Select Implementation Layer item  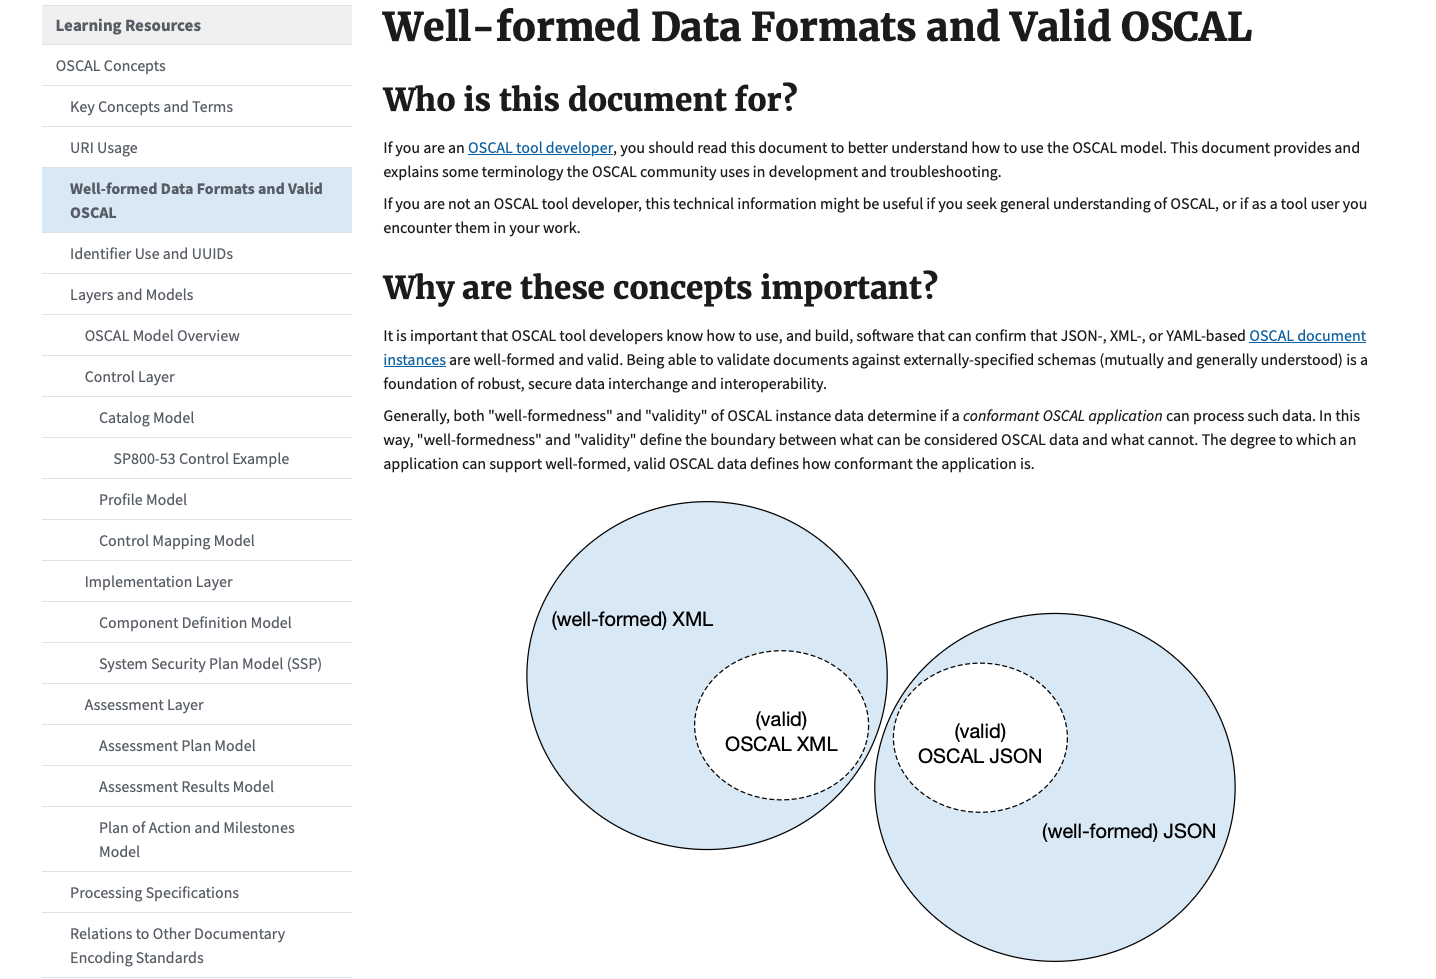pyautogui.click(x=159, y=582)
